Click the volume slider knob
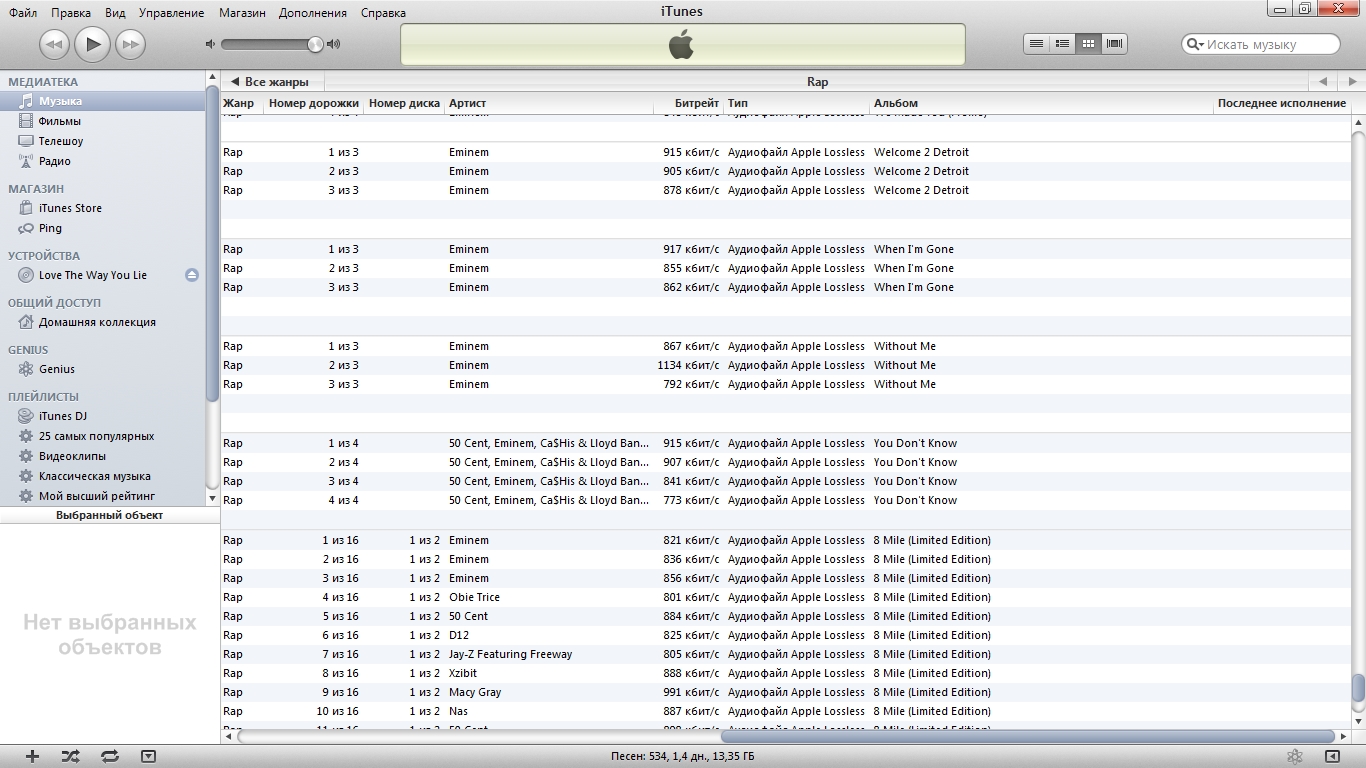 pos(316,44)
